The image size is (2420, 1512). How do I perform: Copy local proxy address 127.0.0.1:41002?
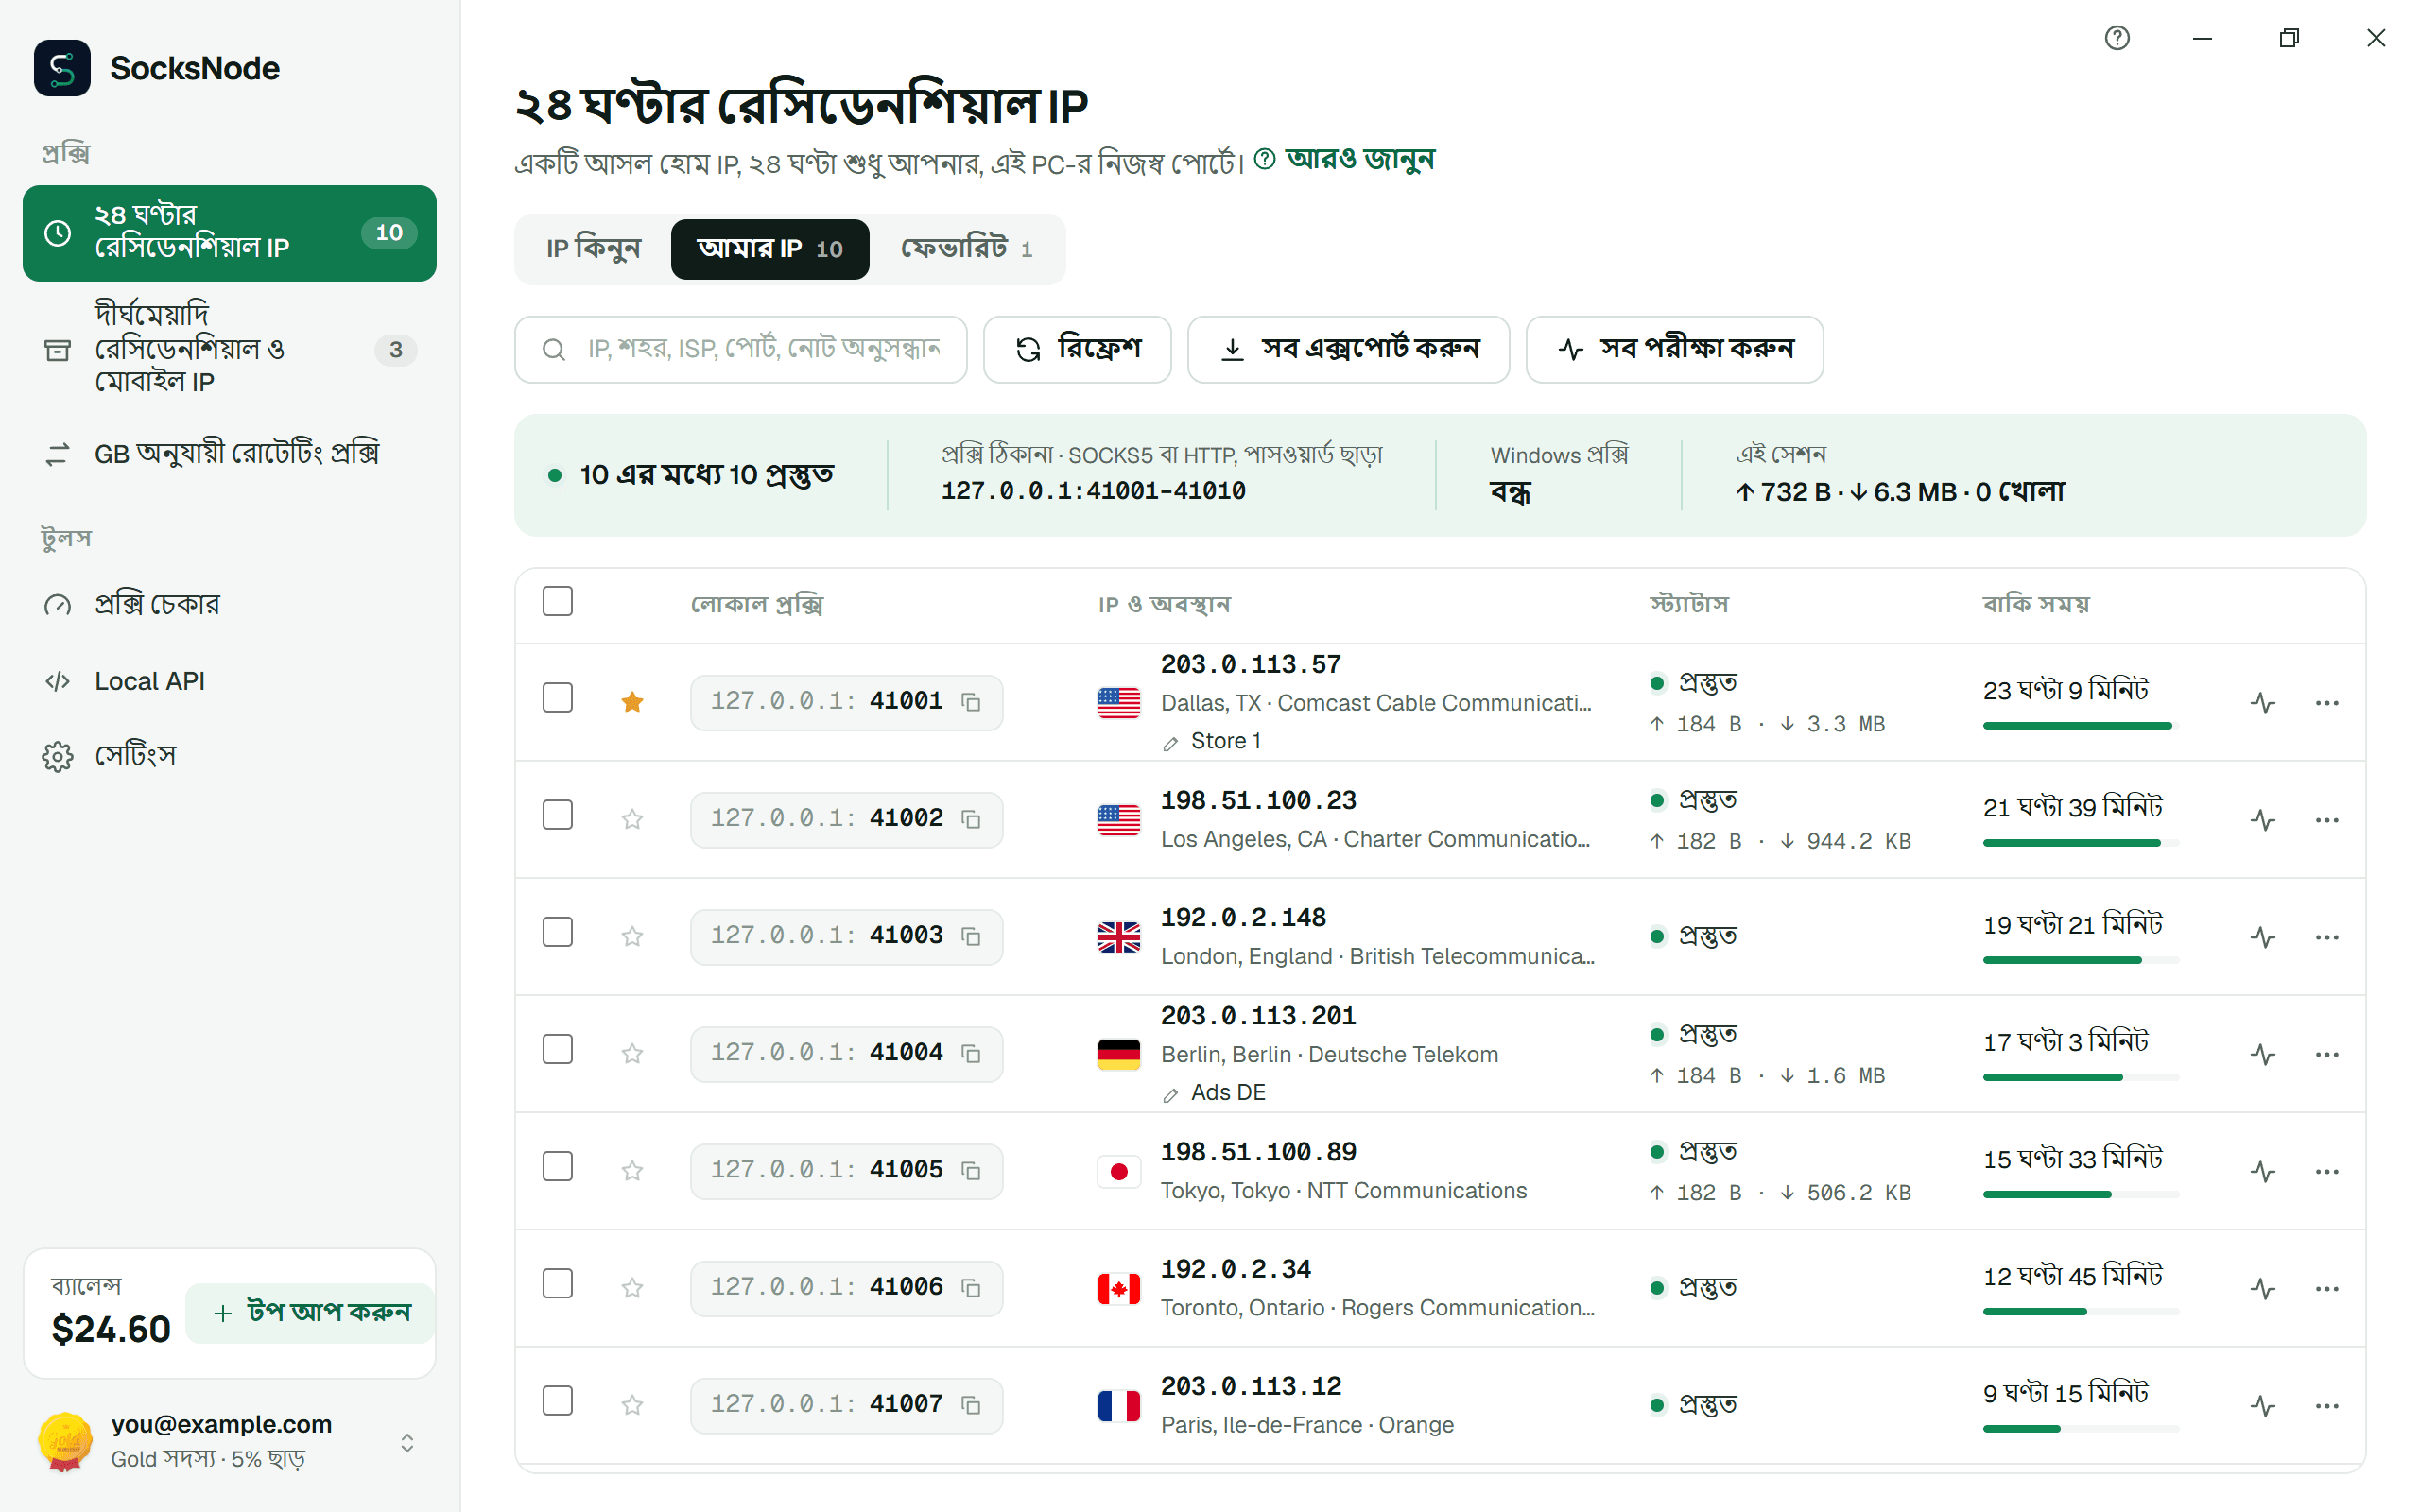(x=970, y=819)
